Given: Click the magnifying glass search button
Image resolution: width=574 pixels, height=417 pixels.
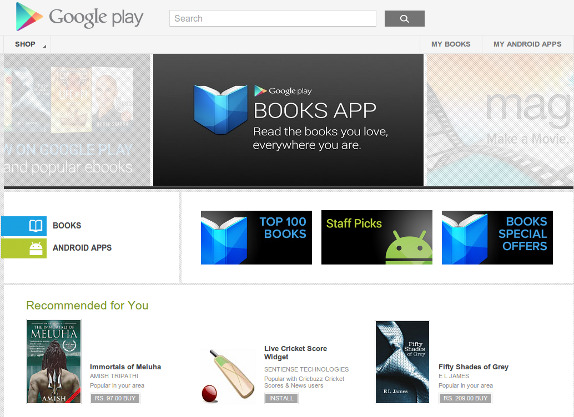Looking at the screenshot, I should 405,19.
